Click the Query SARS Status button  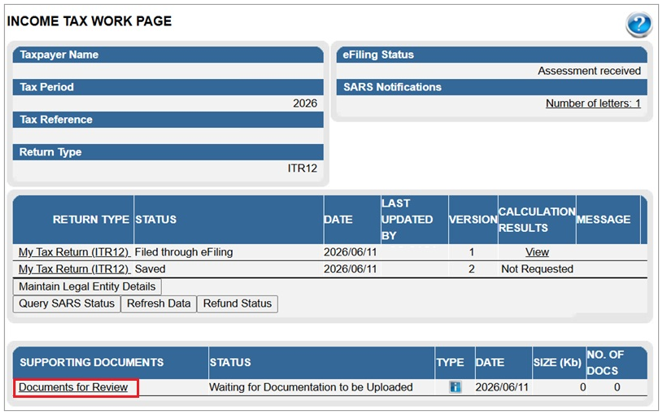(67, 304)
